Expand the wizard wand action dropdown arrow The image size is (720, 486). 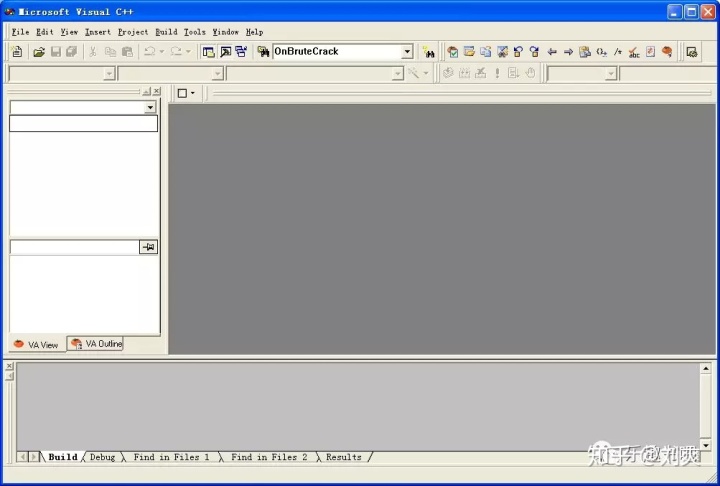[x=426, y=73]
